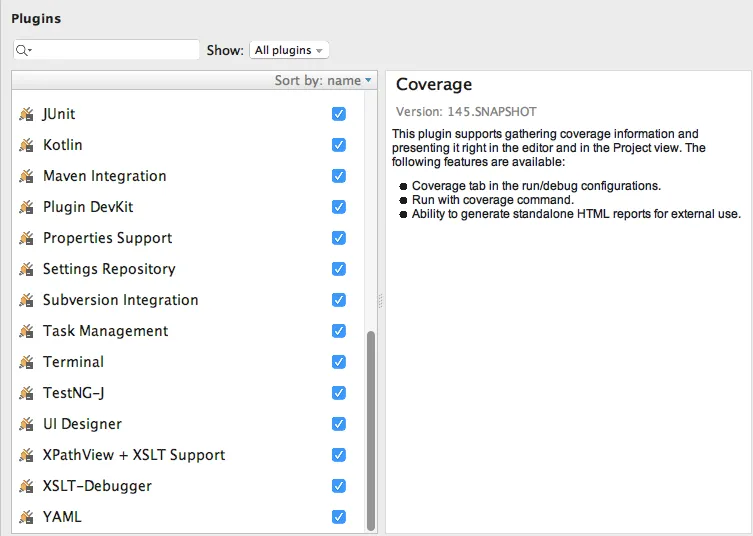Disable the JUnit plugin checkbox
Viewport: 753px width, 536px height.
[x=339, y=114]
